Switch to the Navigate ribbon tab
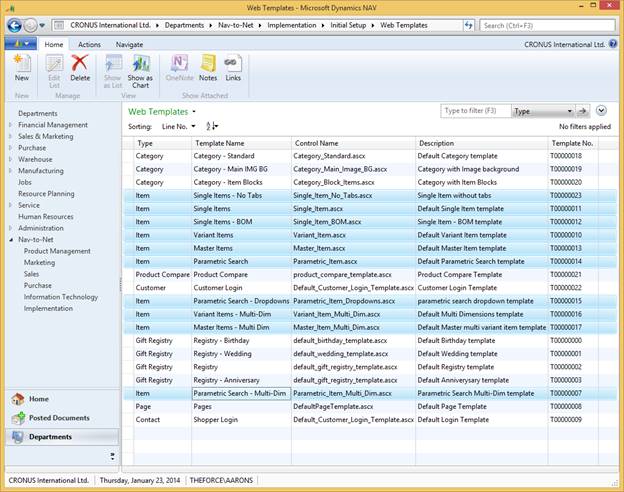The height and width of the screenshot is (492, 624). [129, 45]
